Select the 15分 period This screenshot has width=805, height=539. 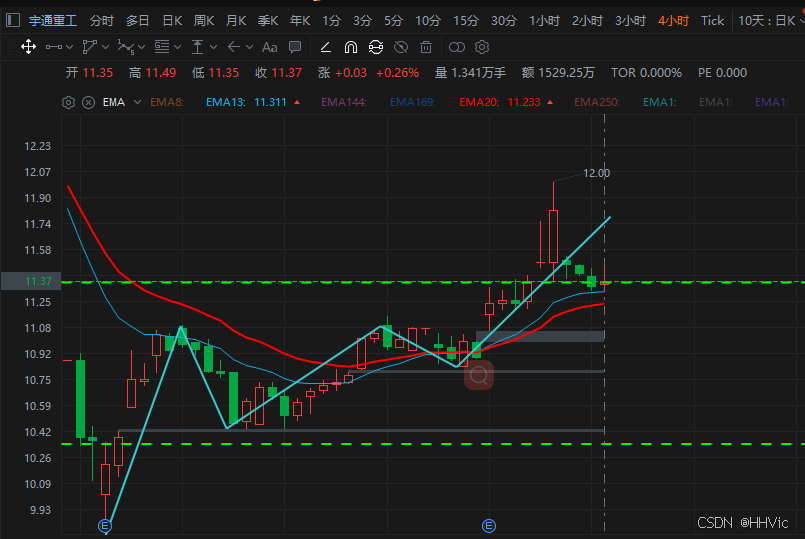pos(466,21)
